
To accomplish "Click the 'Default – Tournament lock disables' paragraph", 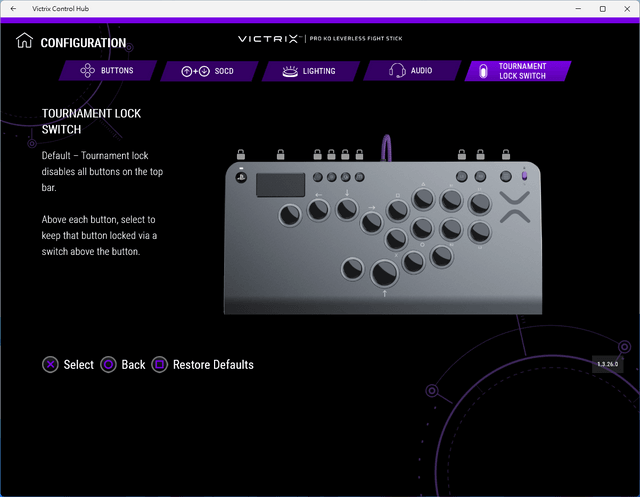I will [102, 171].
